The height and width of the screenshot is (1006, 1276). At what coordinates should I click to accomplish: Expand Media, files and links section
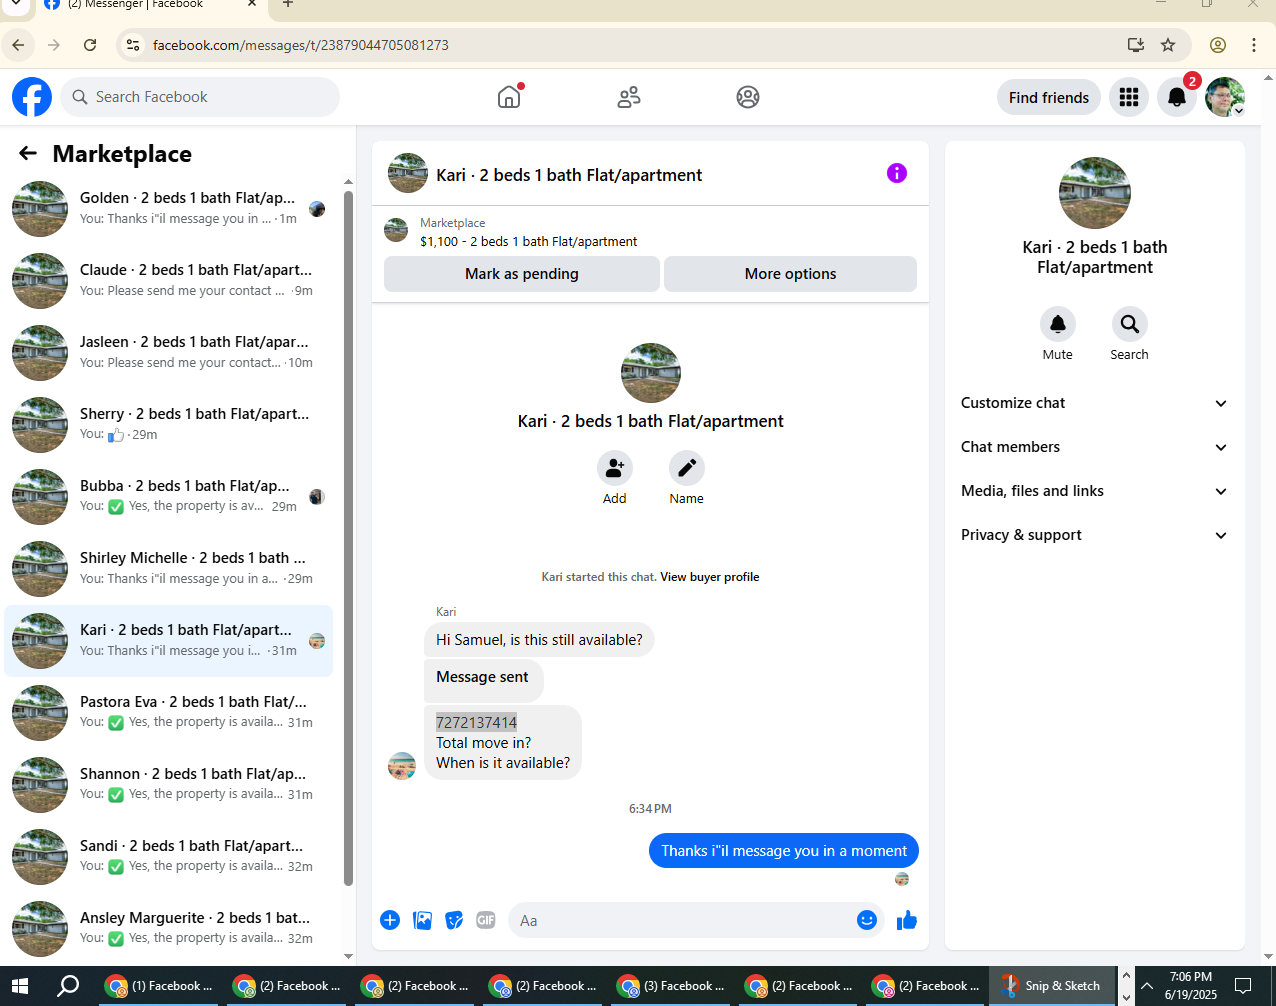tap(1095, 491)
